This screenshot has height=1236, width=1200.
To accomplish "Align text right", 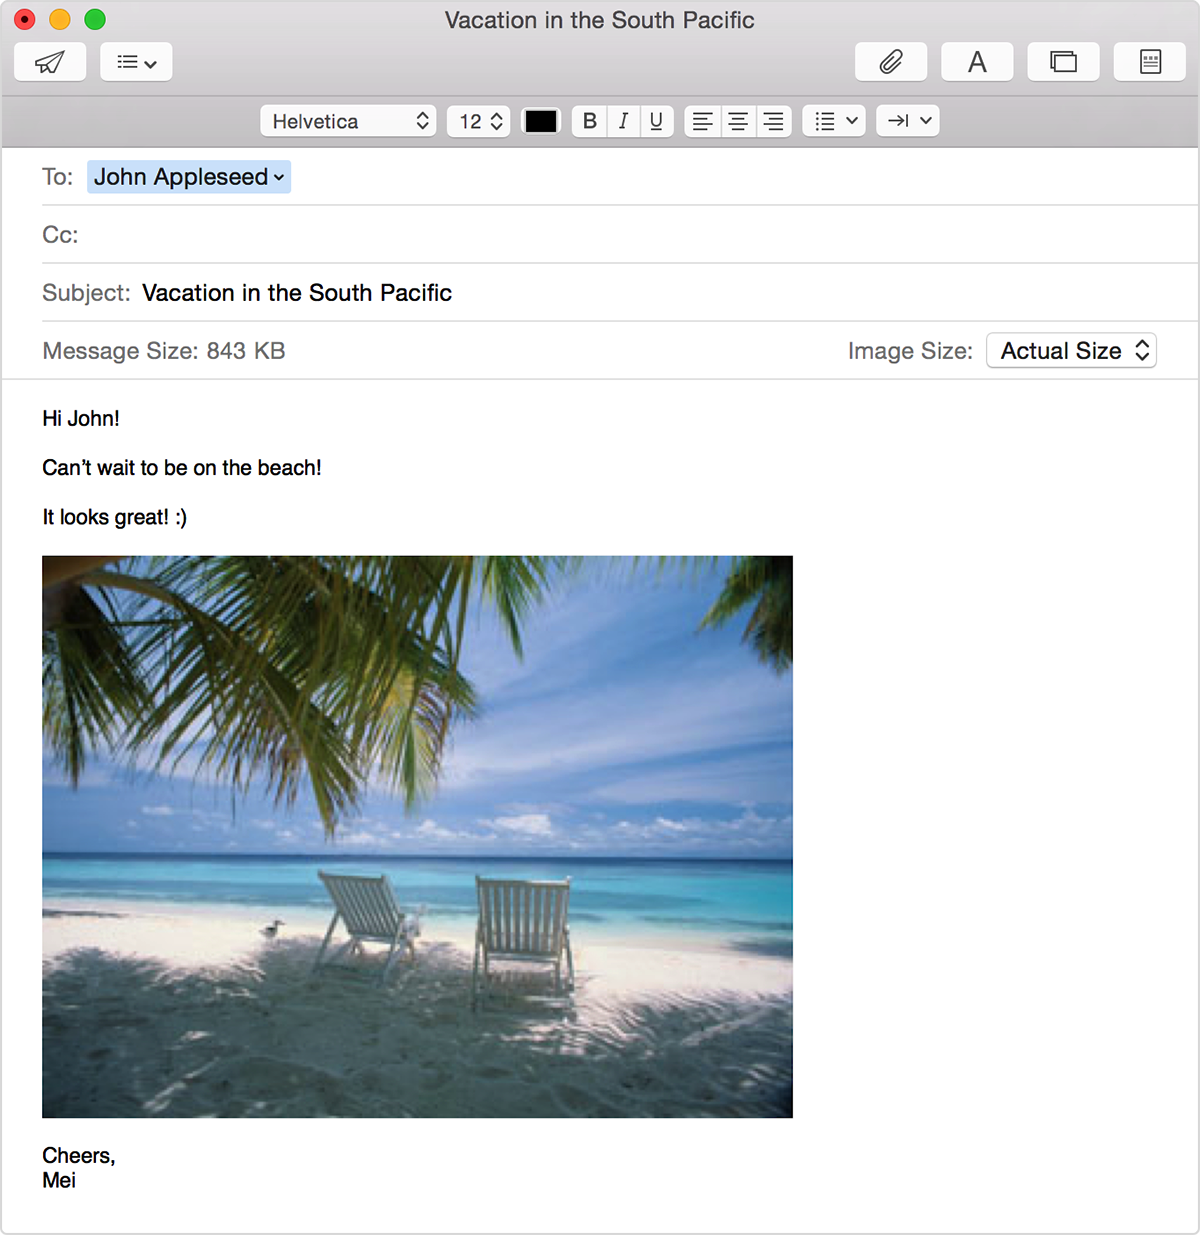I will click(774, 121).
